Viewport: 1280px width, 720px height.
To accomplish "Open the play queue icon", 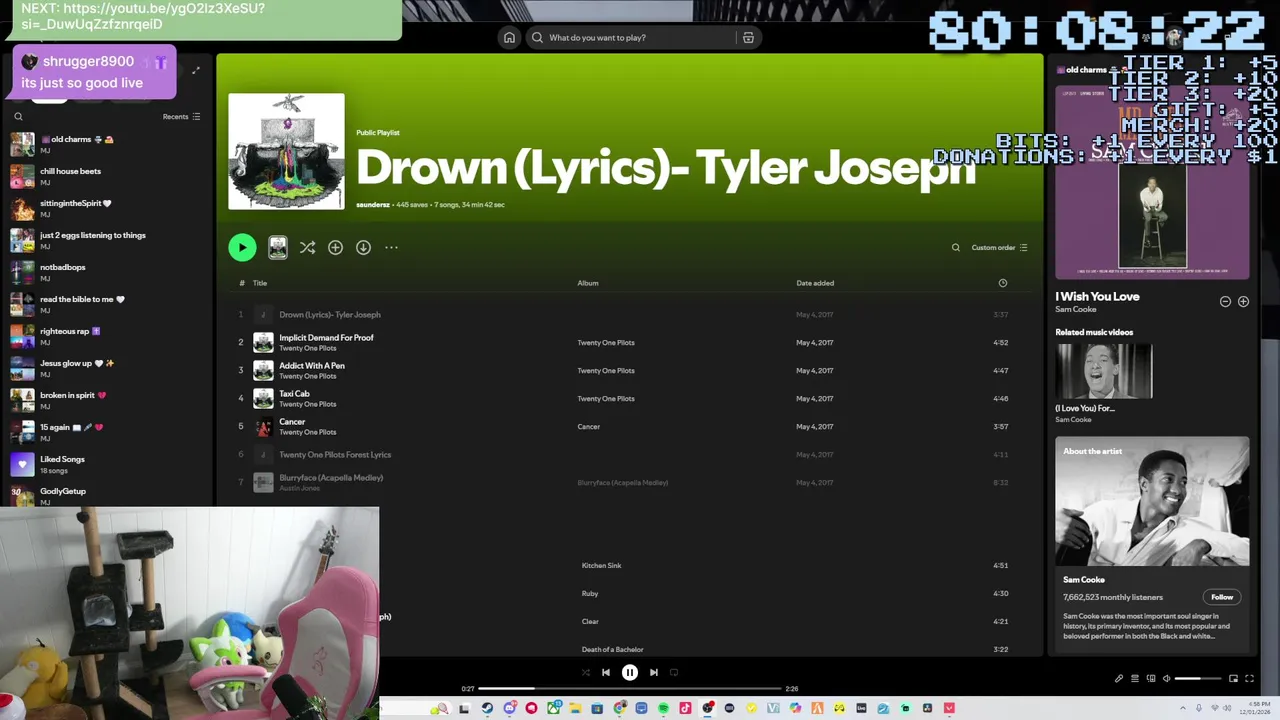I will pyautogui.click(x=1135, y=679).
